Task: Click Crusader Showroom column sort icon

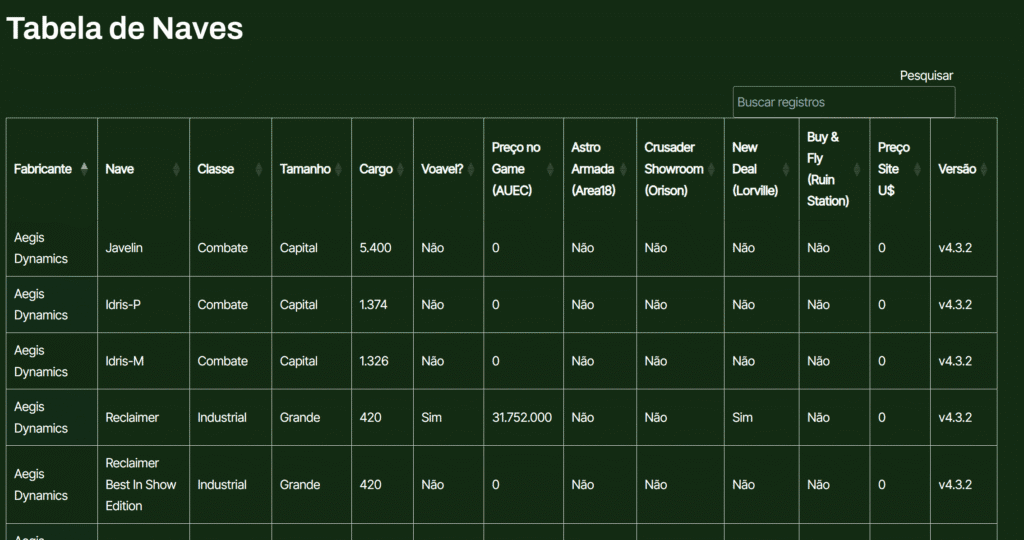Action: [x=711, y=169]
